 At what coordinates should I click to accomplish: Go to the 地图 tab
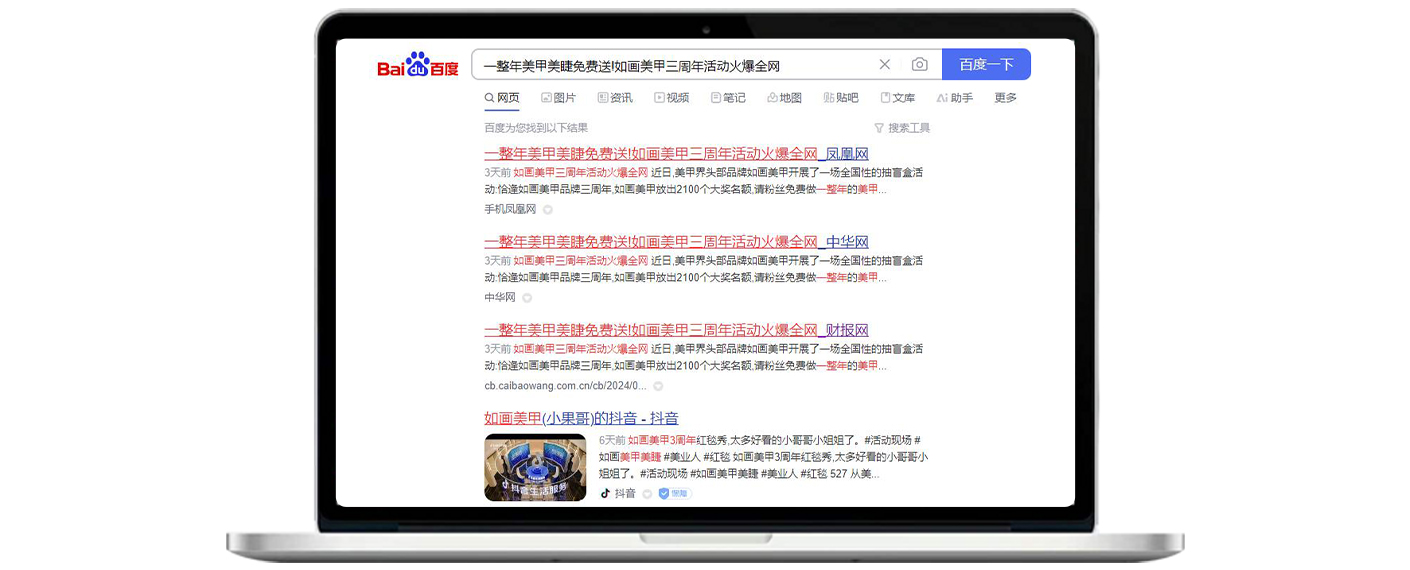(785, 98)
